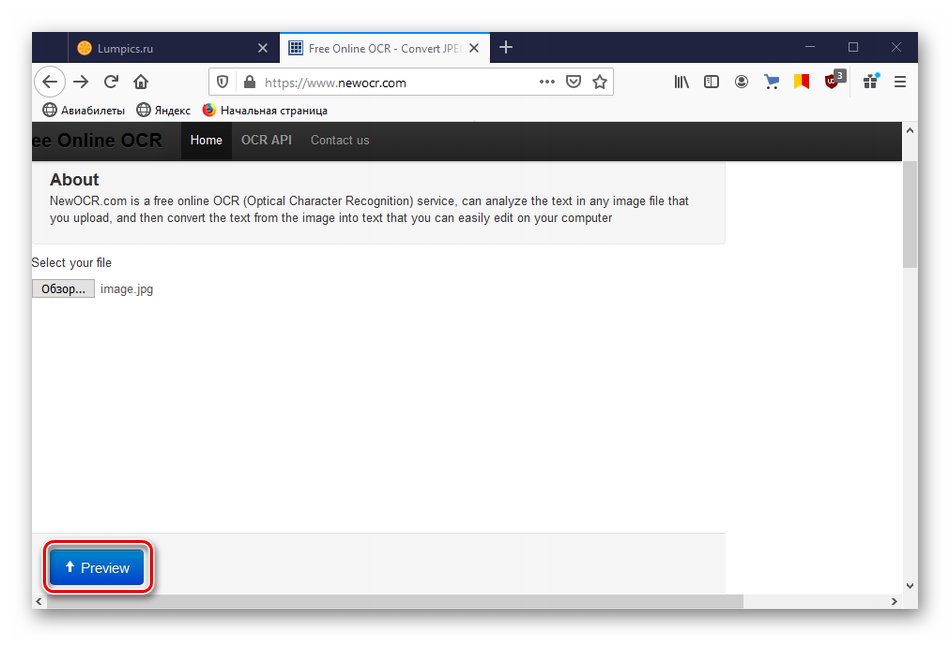Viewport: 950px width, 648px height.
Task: Open the page actions three-dot menu
Action: (547, 82)
